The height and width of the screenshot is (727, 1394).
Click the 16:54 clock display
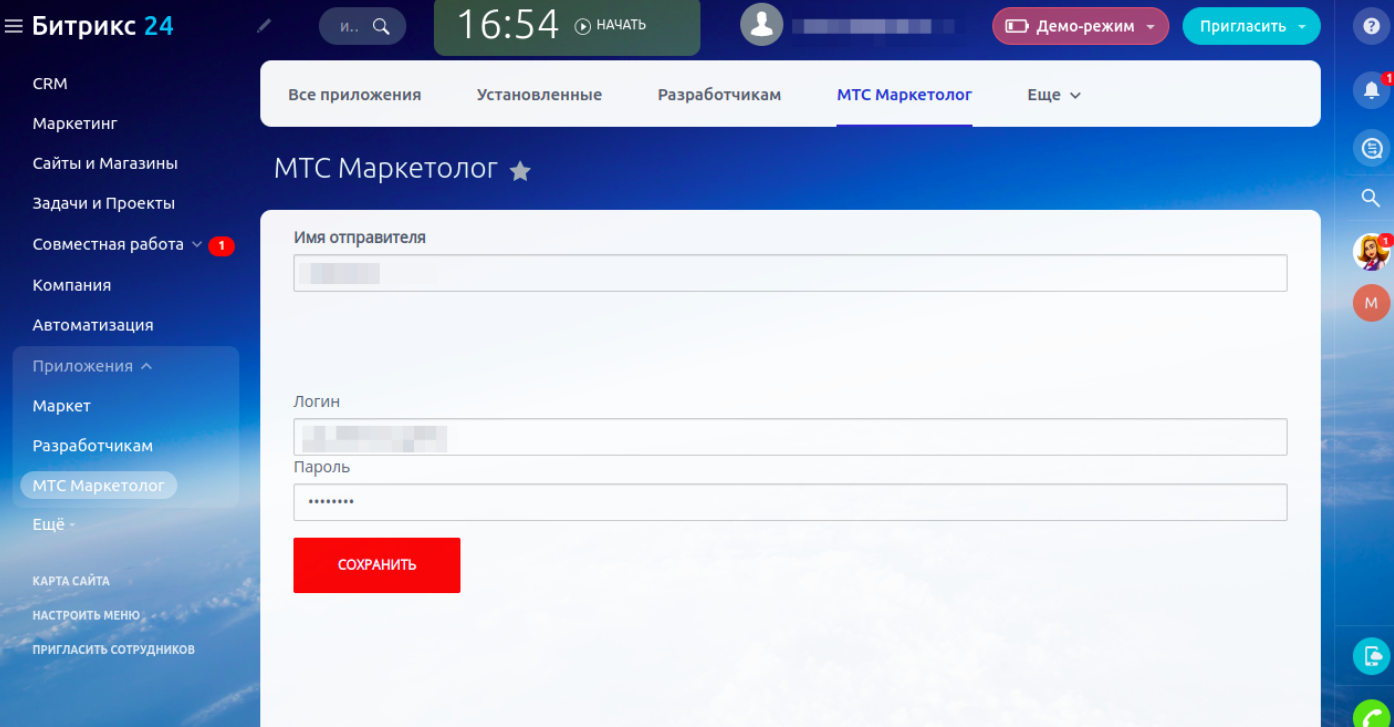pyautogui.click(x=508, y=25)
